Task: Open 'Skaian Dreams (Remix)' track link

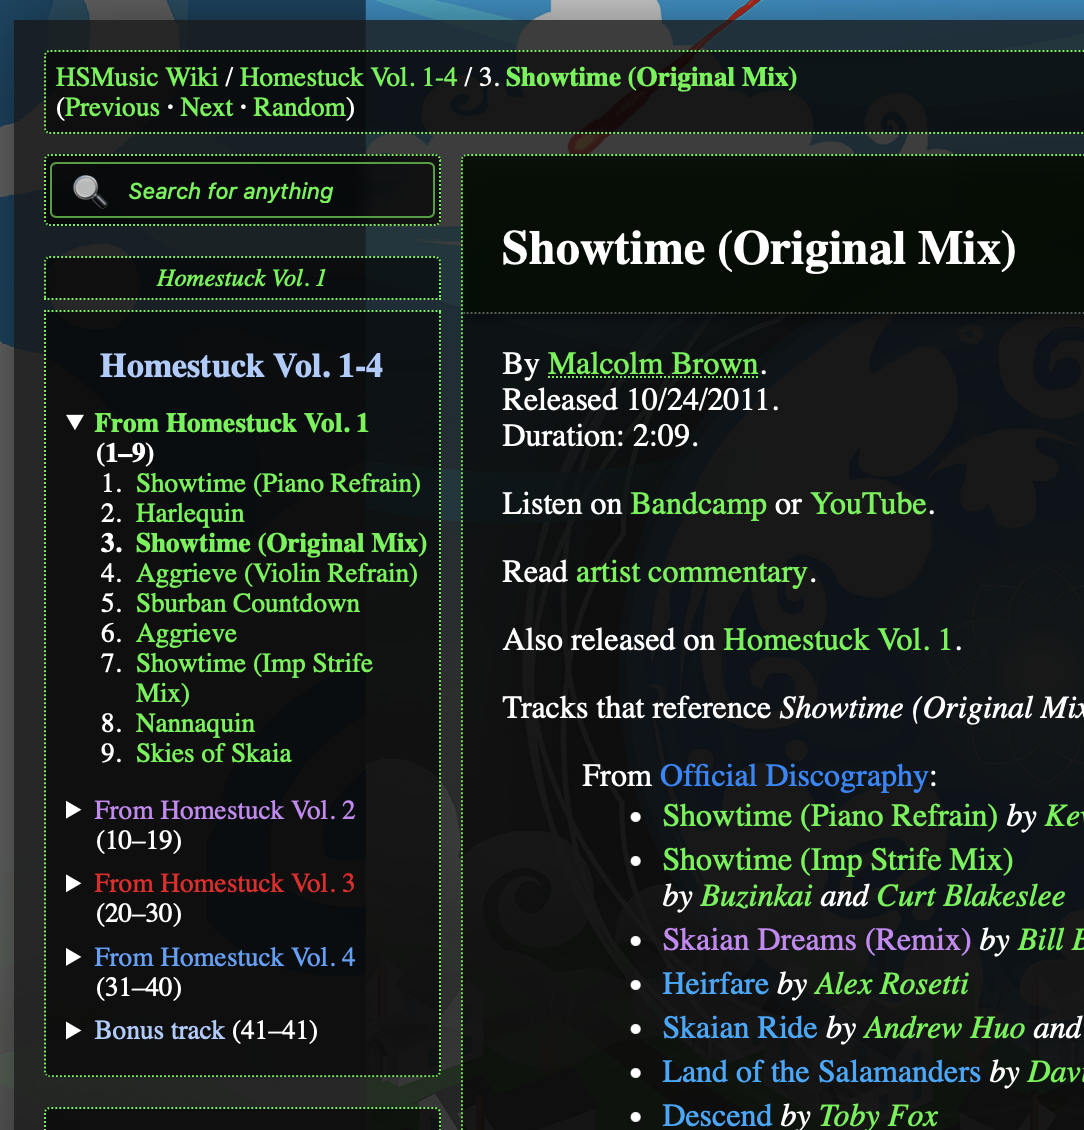Action: coord(817,940)
